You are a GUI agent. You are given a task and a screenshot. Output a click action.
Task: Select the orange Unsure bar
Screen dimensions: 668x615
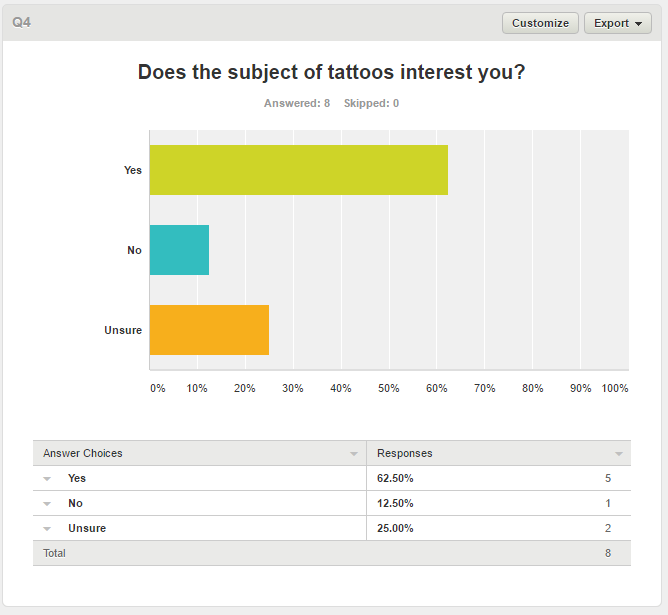[209, 330]
